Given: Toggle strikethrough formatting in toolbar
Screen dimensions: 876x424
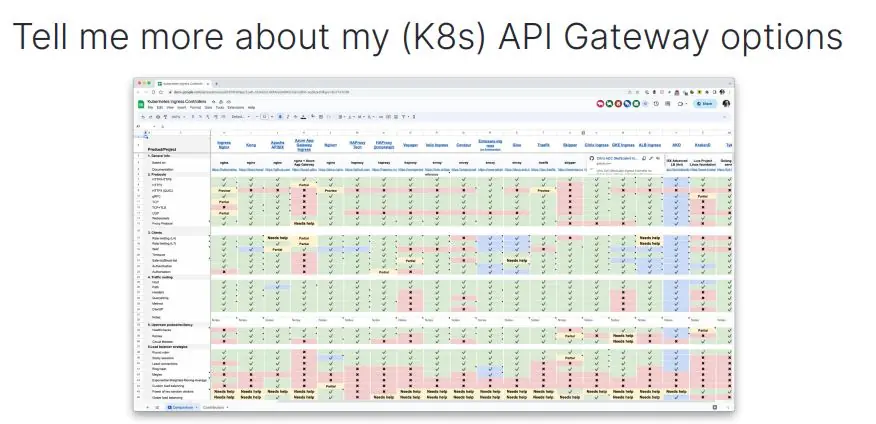Looking at the screenshot, I should (296, 117).
